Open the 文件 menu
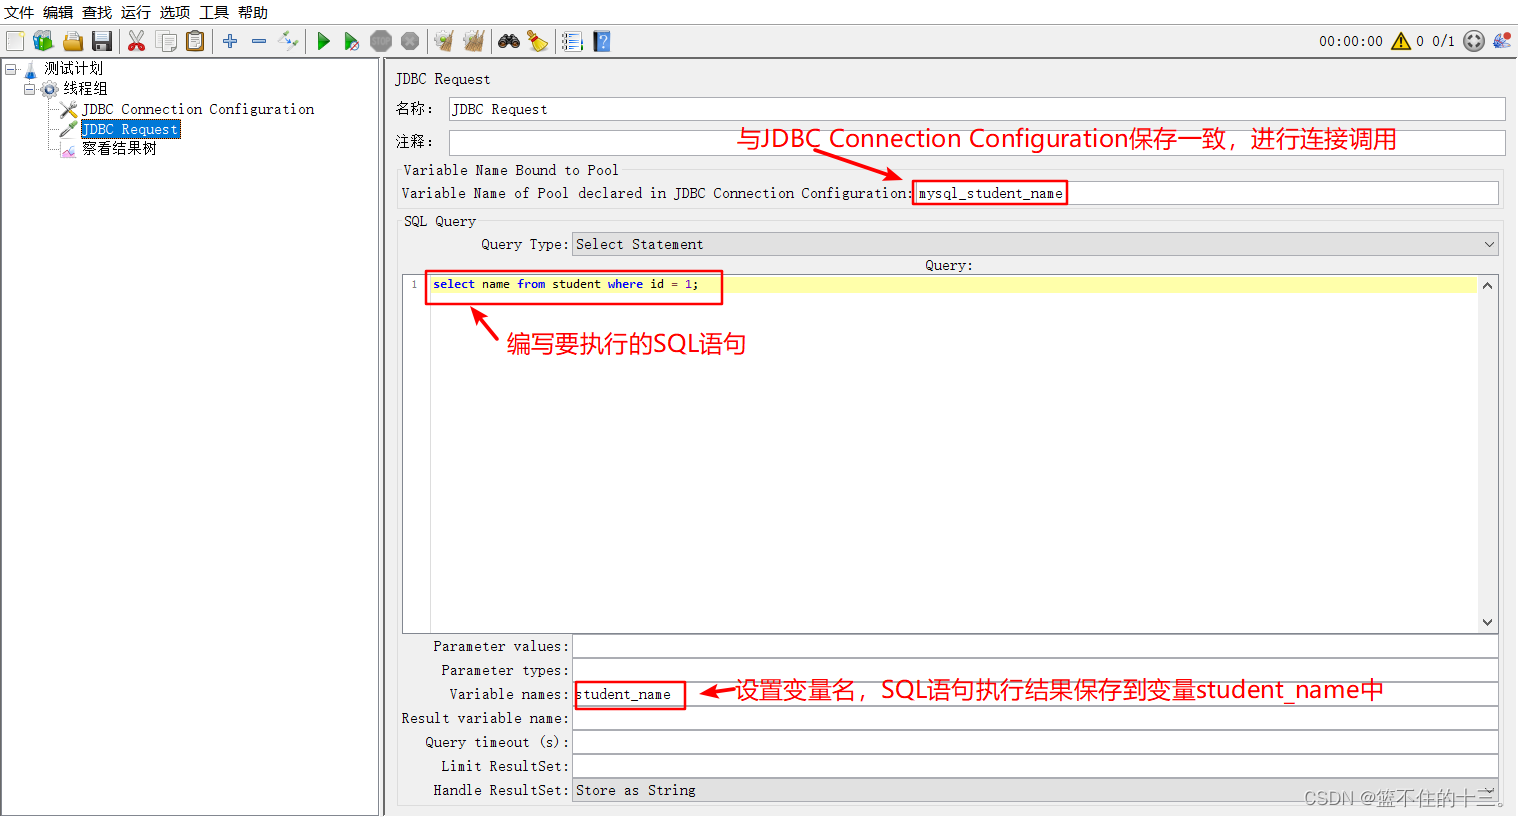Image resolution: width=1518 pixels, height=817 pixels. pyautogui.click(x=19, y=12)
